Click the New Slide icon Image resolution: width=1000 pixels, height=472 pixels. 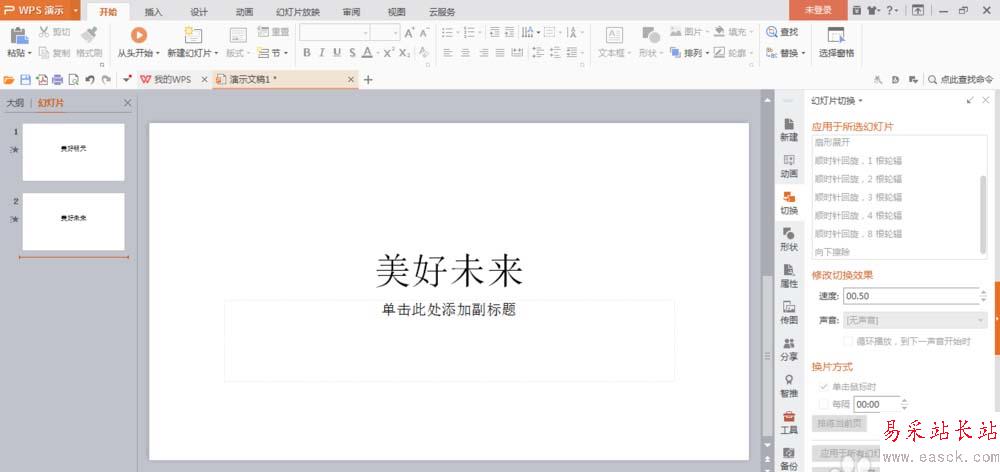[193, 35]
